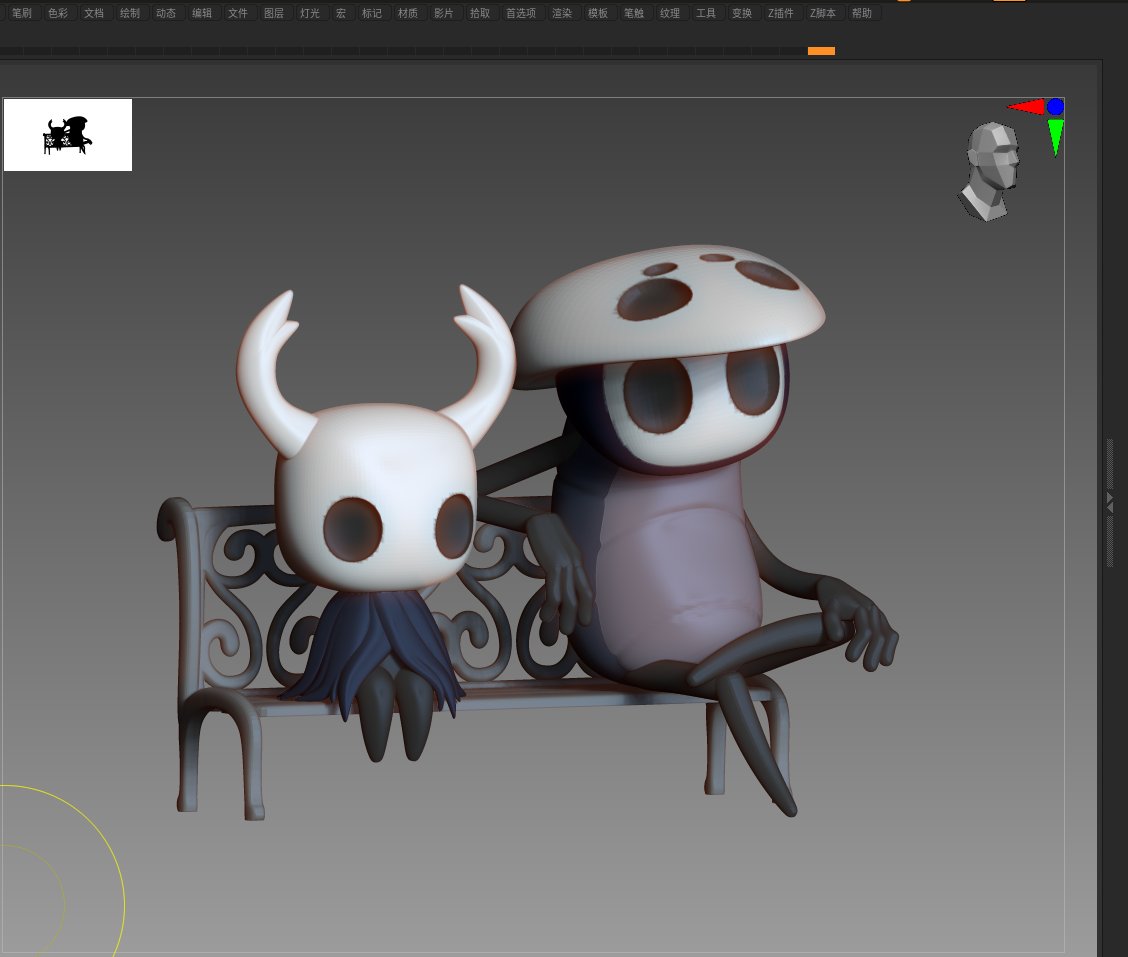Screen dimensions: 1128x957
Task: Open the 绘制 (Draw) menu
Action: click(129, 13)
